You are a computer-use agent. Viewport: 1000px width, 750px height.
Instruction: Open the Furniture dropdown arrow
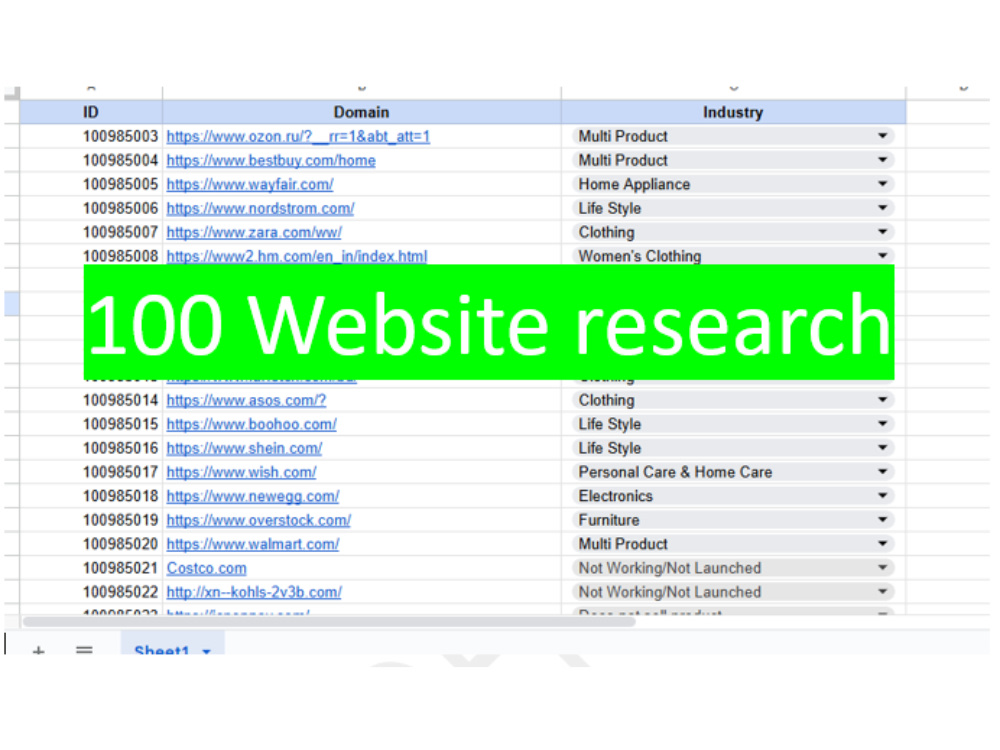[883, 520]
